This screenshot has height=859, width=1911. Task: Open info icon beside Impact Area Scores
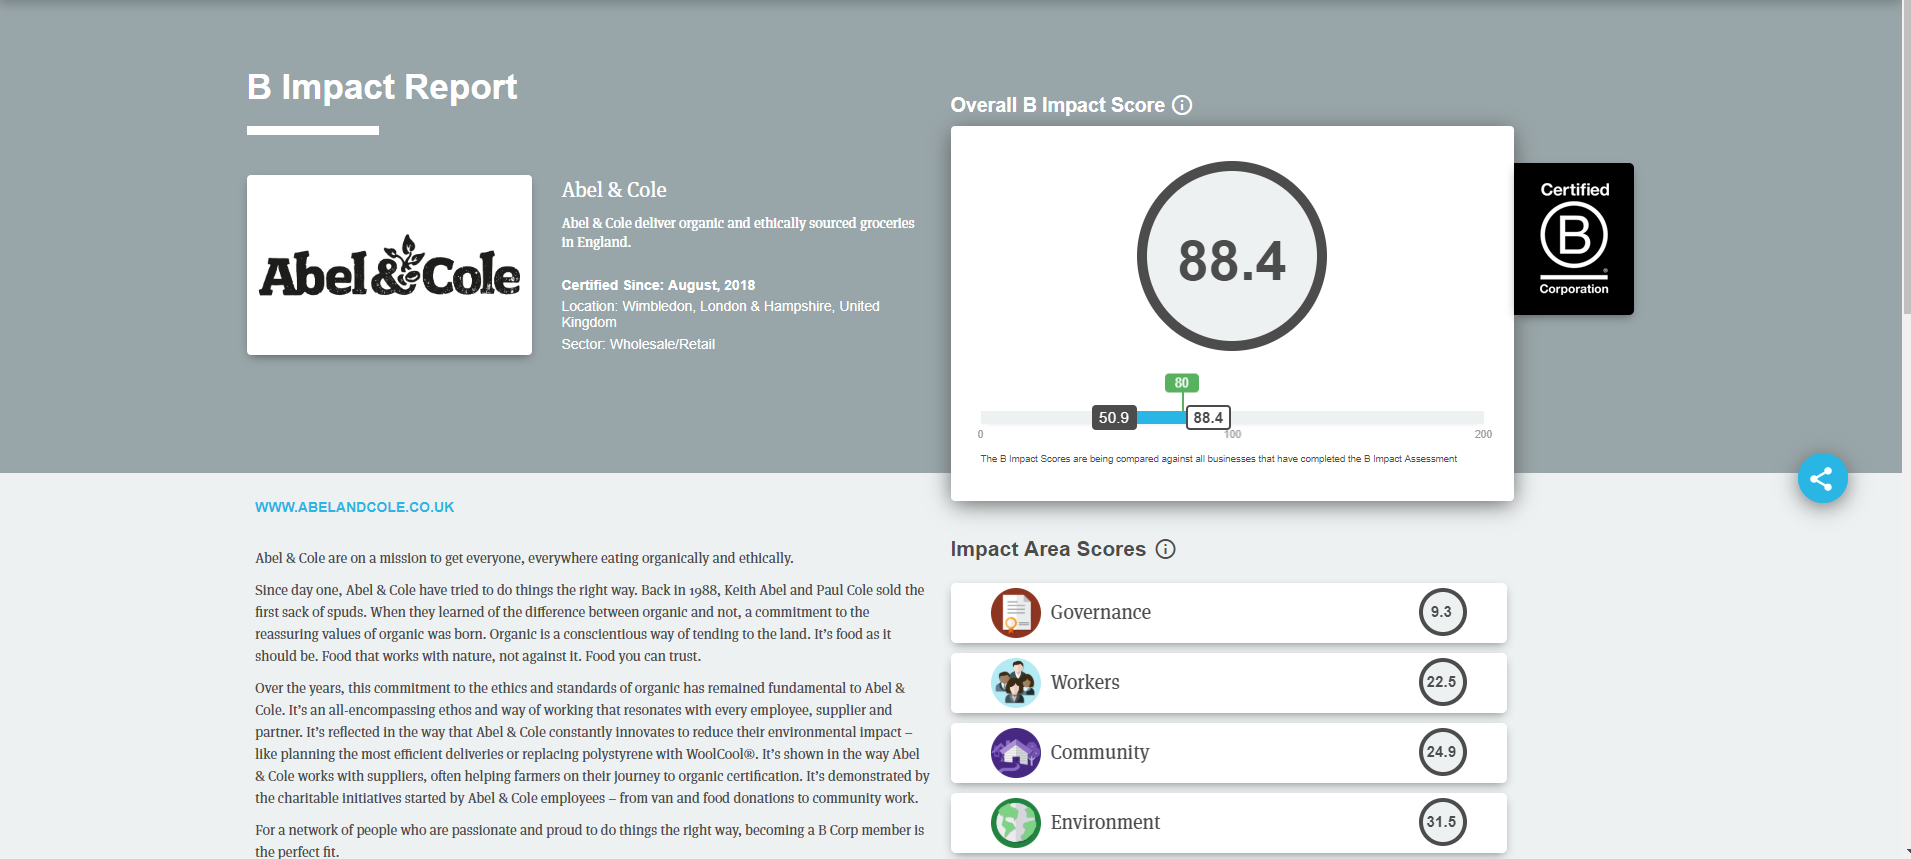(1165, 549)
